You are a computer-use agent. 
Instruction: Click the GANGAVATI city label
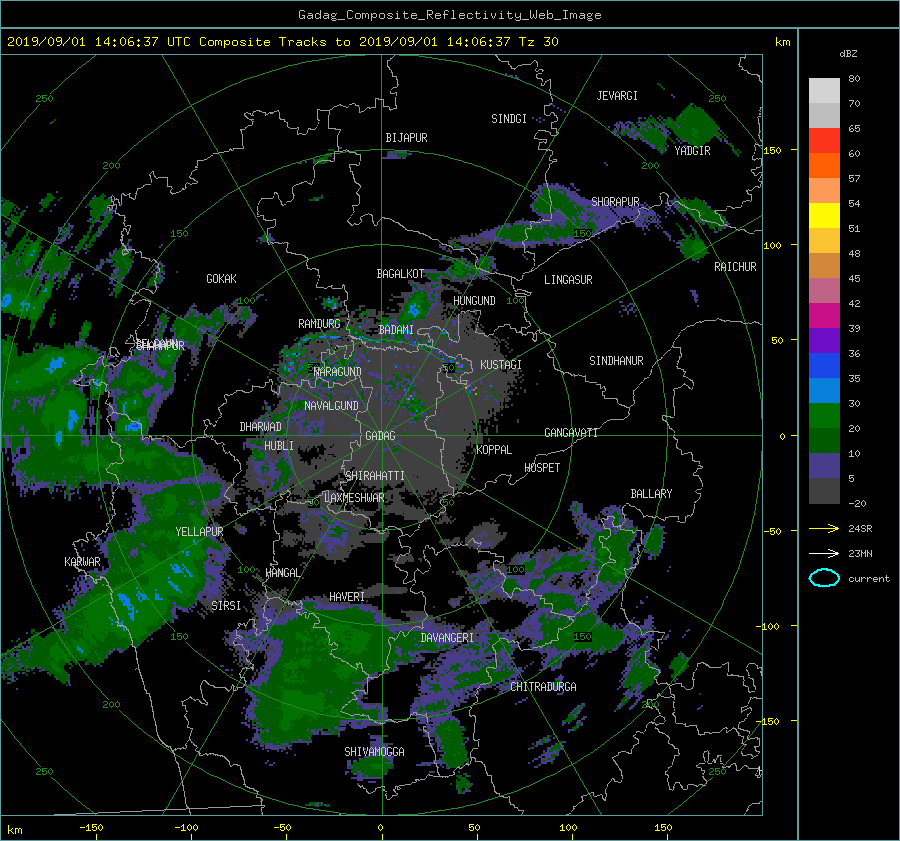571,433
